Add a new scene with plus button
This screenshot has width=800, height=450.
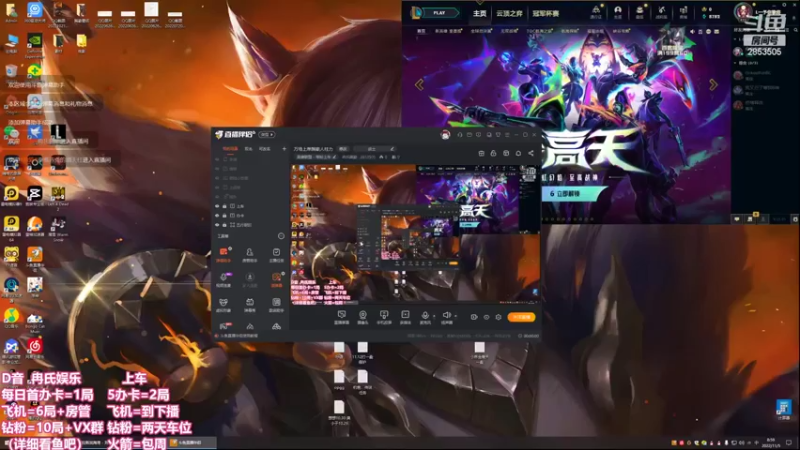pos(284,149)
